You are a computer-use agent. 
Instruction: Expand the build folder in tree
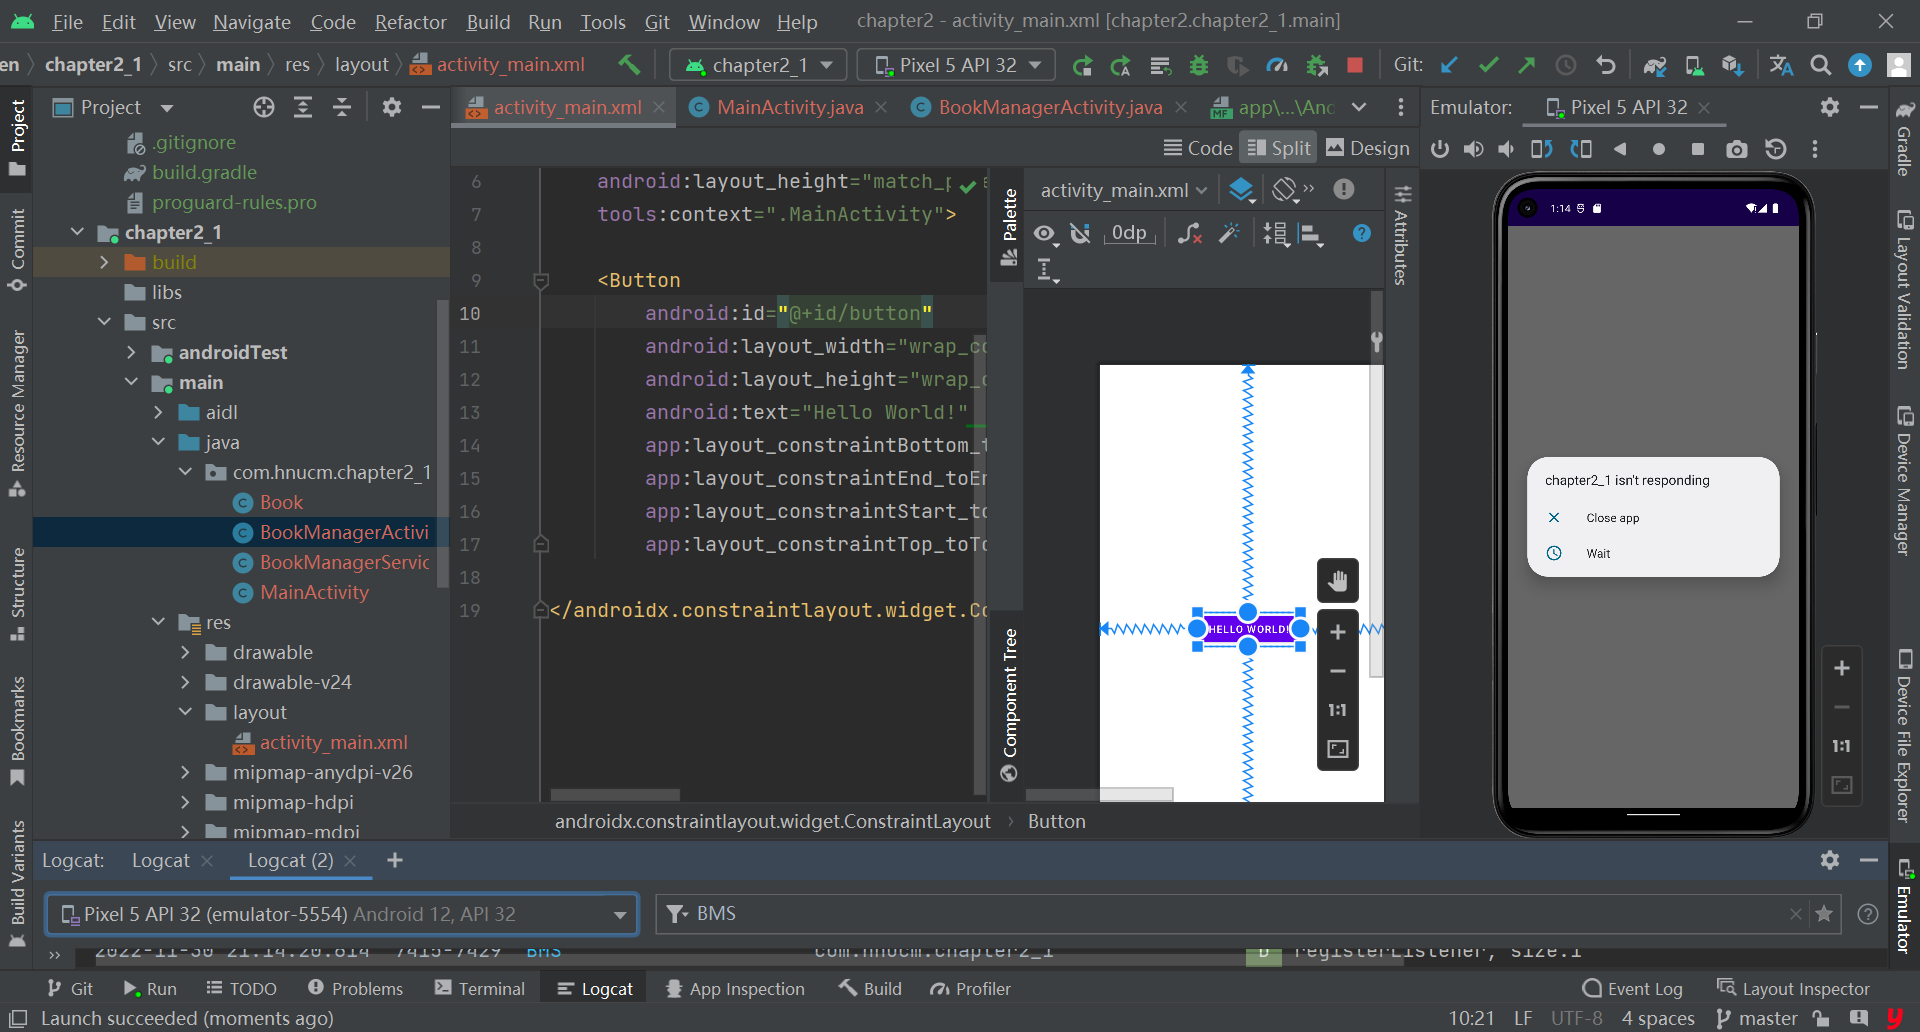point(104,262)
